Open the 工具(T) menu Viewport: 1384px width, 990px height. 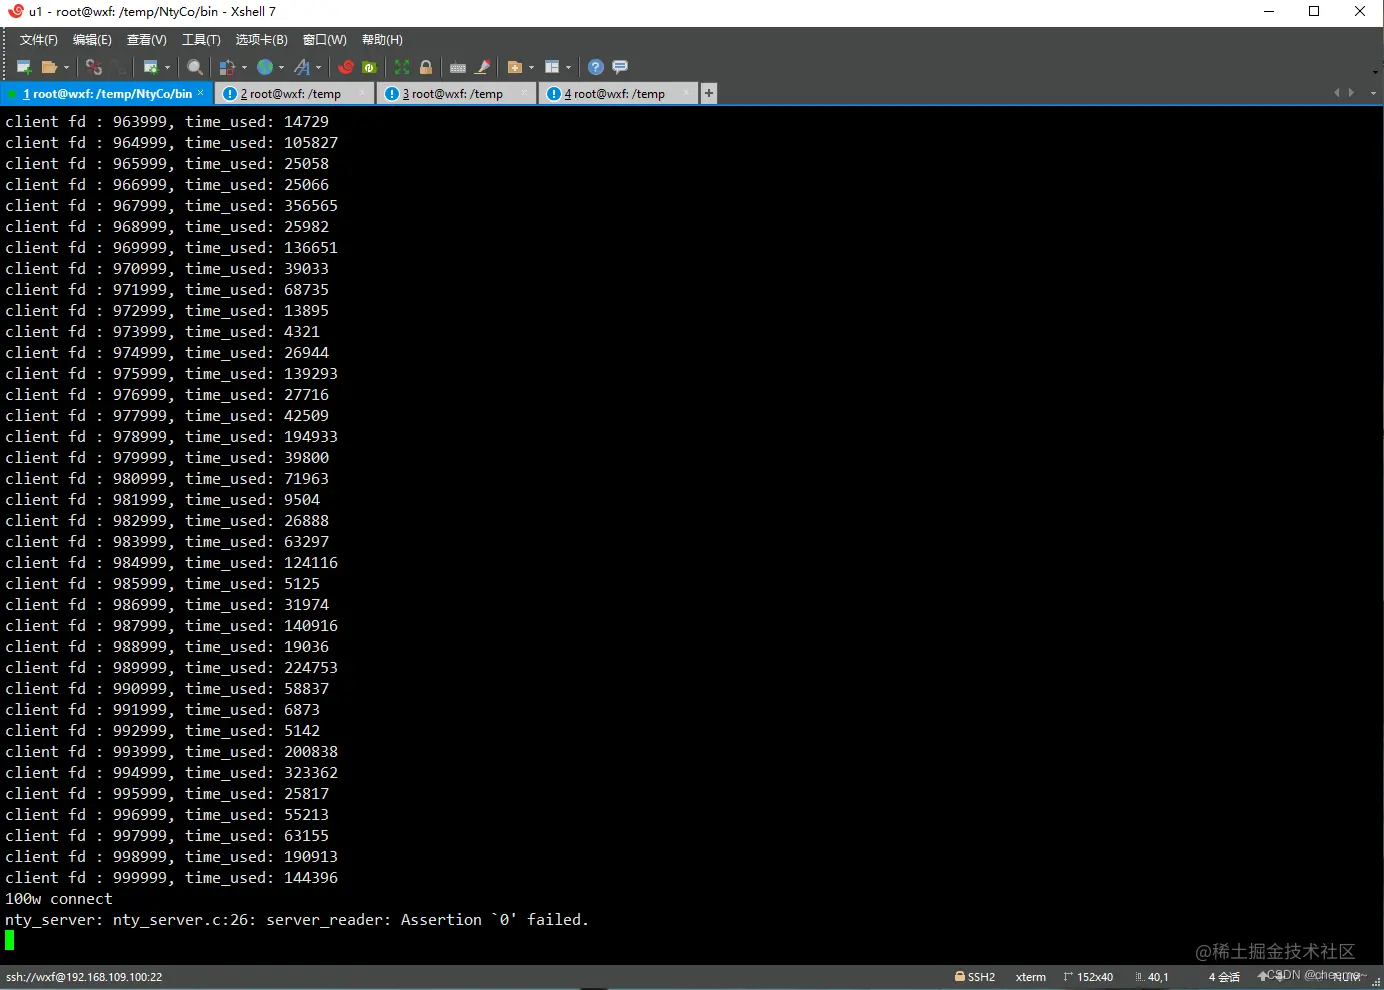(201, 40)
